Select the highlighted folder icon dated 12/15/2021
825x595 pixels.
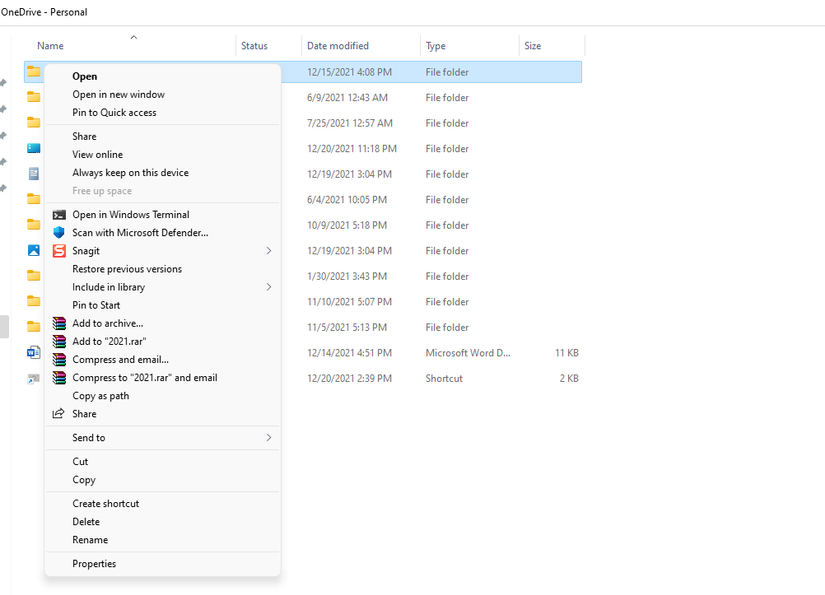click(34, 71)
